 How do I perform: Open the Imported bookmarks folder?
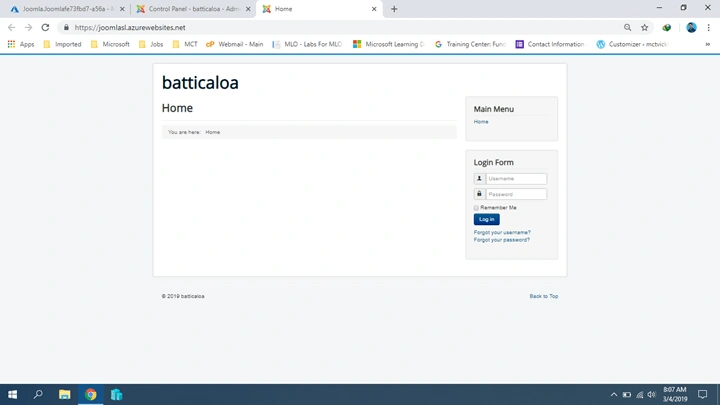[62, 44]
